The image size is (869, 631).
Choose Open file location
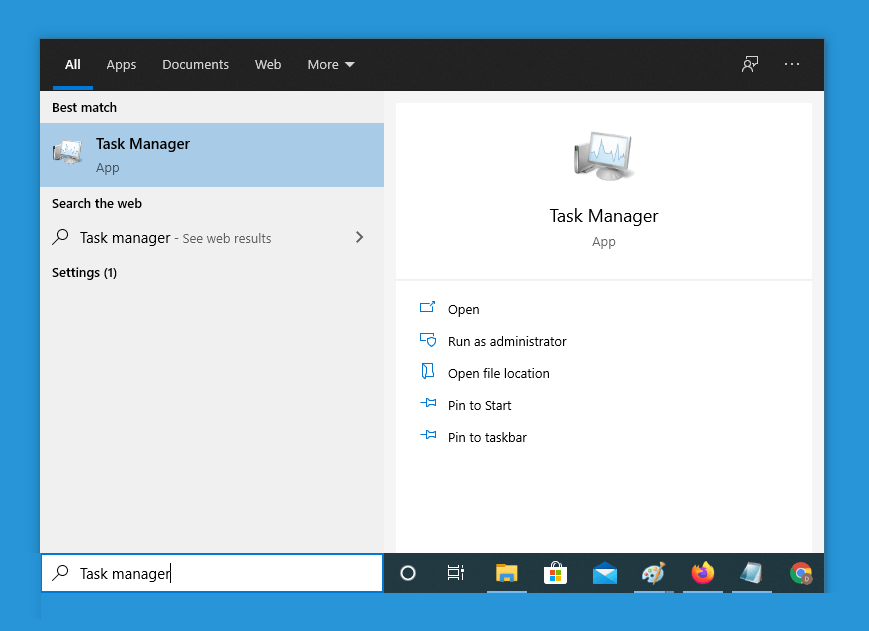(499, 373)
